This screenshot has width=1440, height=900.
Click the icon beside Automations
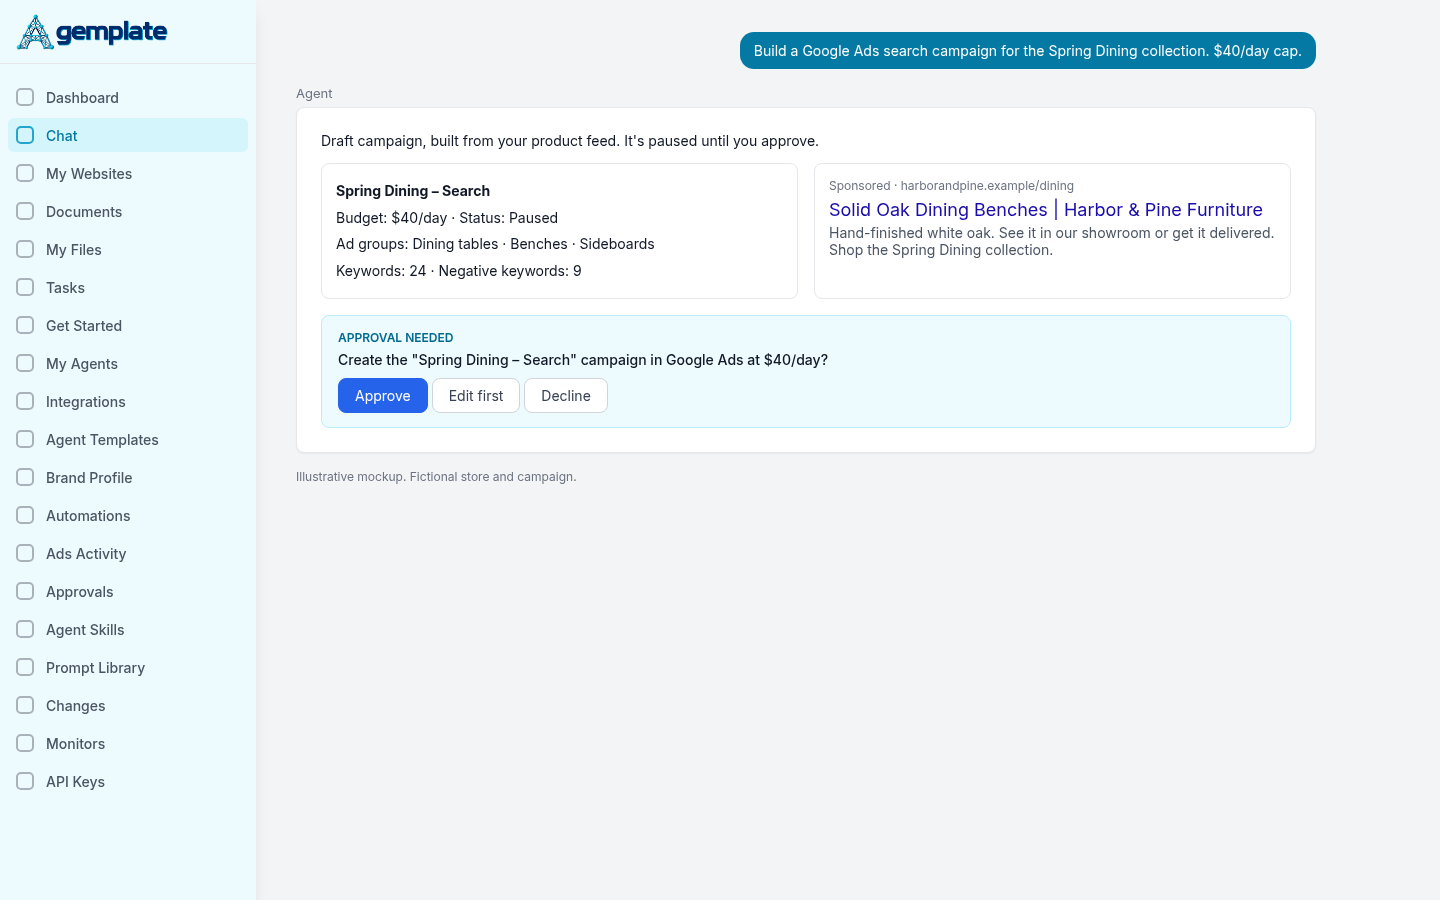(x=25, y=515)
